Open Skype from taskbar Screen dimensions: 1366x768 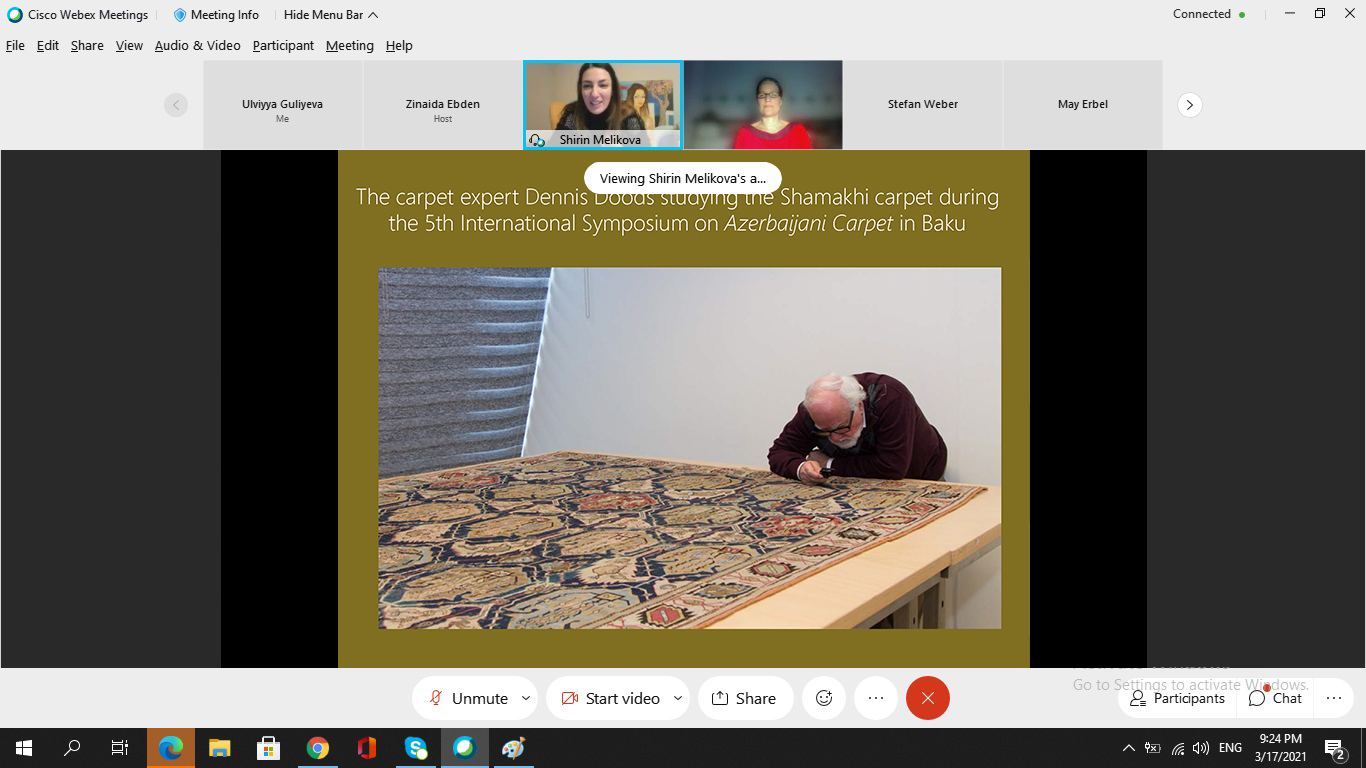click(x=415, y=748)
